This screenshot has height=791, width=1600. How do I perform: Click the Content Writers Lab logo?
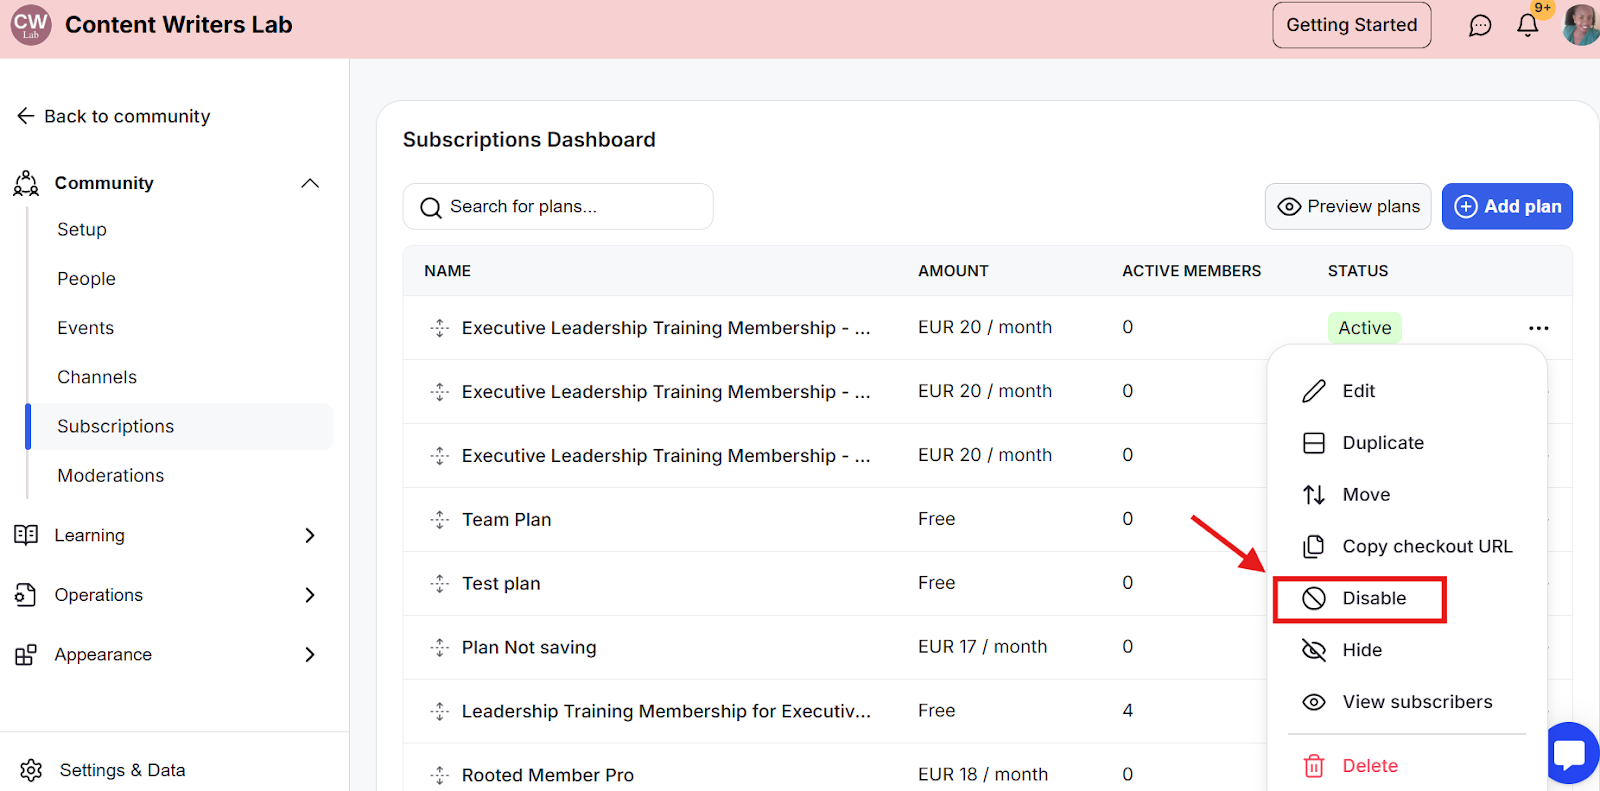pyautogui.click(x=31, y=25)
